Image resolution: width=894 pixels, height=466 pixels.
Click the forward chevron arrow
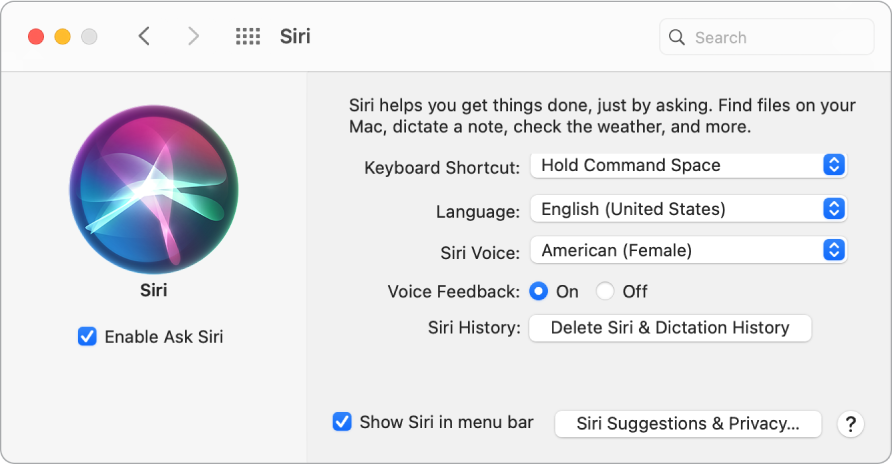(193, 37)
